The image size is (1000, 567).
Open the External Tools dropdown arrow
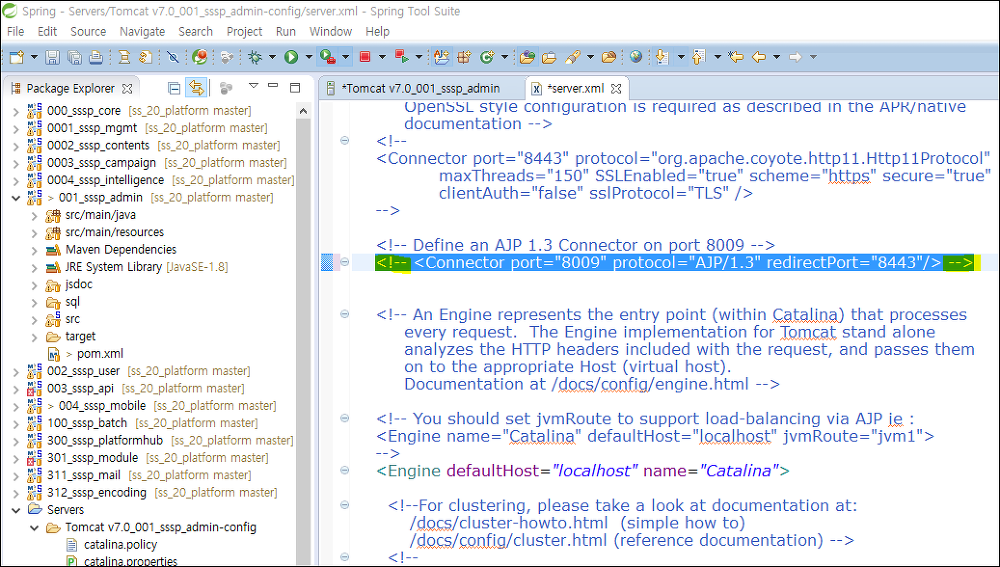[346, 57]
